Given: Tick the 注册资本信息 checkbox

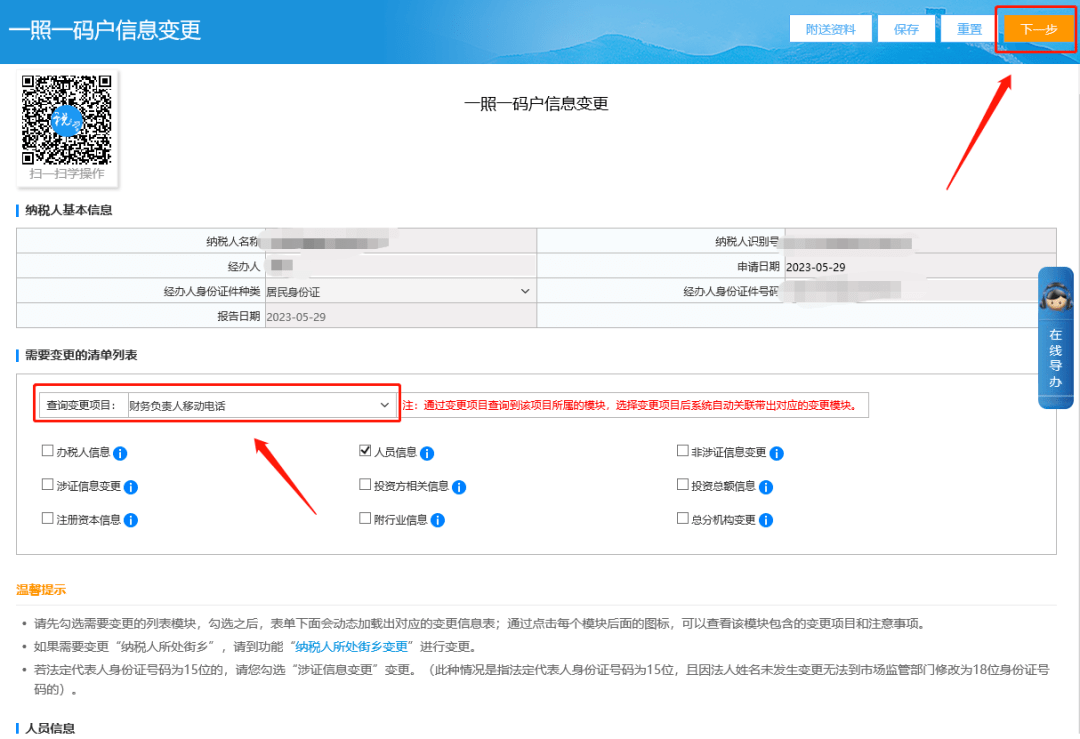Looking at the screenshot, I should tap(47, 519).
